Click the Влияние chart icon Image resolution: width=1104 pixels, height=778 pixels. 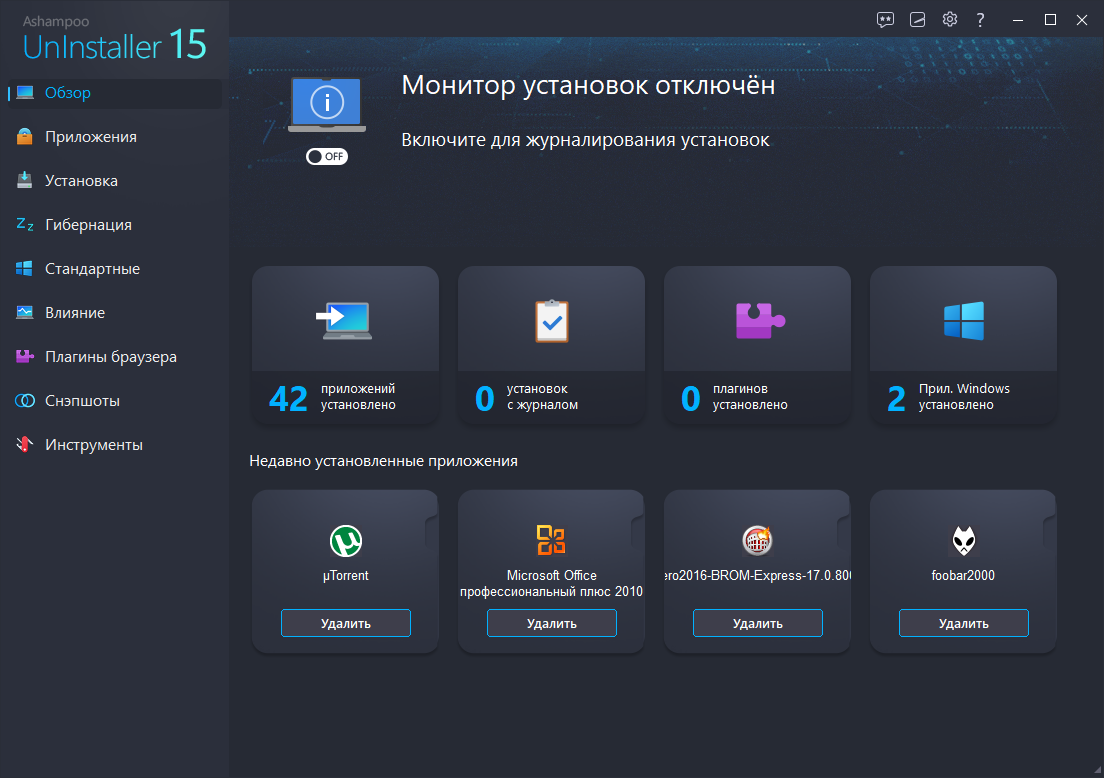pyautogui.click(x=25, y=312)
